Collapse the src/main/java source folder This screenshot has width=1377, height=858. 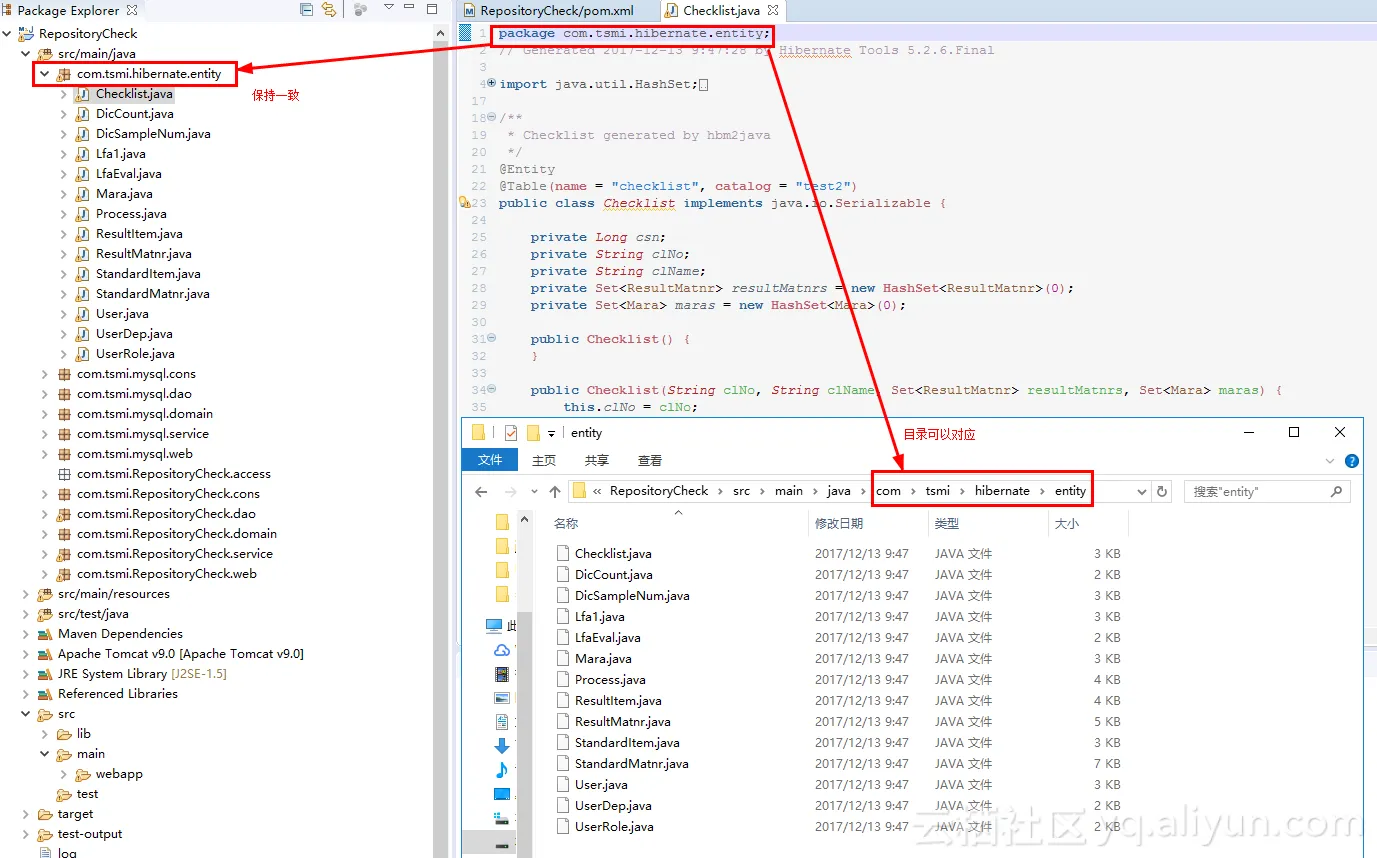tap(26, 54)
